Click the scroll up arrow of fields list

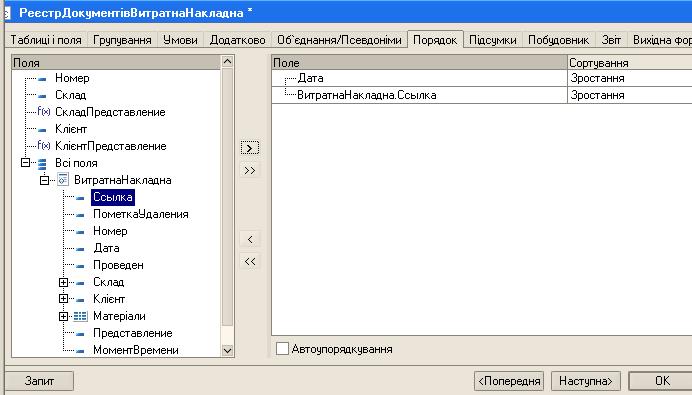pos(227,61)
